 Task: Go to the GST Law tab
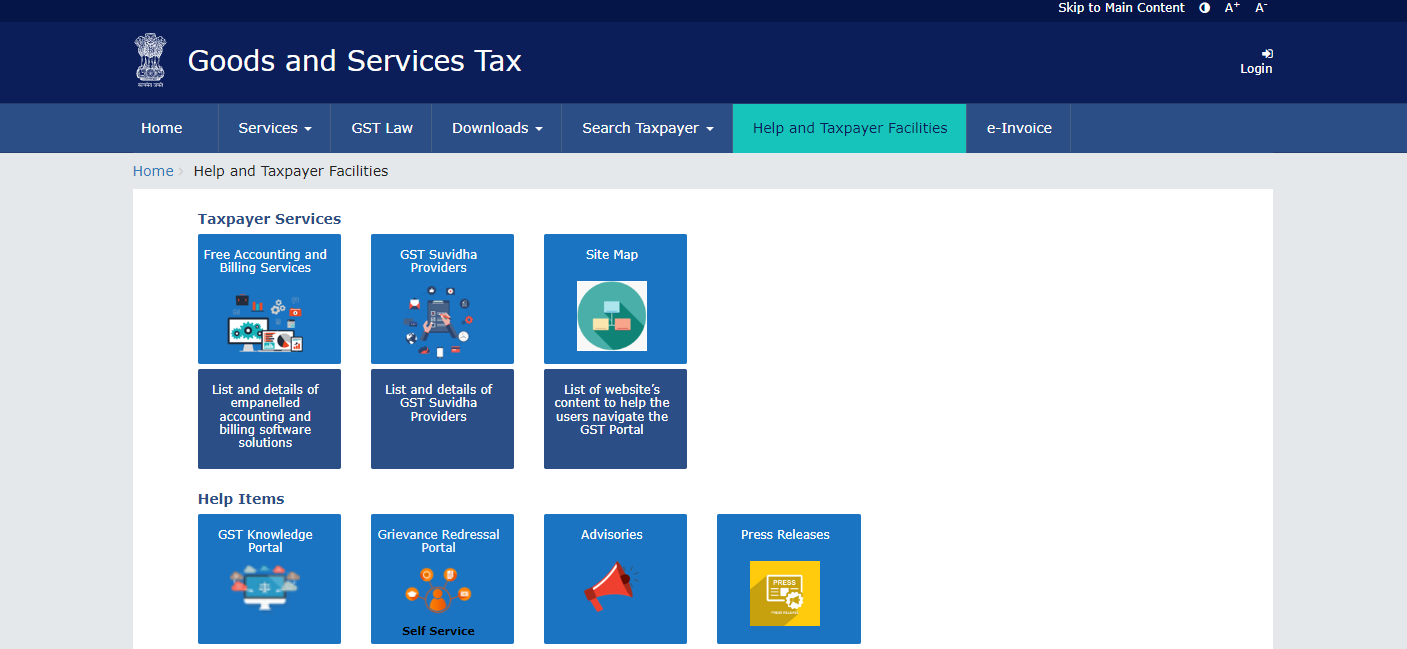coord(382,128)
